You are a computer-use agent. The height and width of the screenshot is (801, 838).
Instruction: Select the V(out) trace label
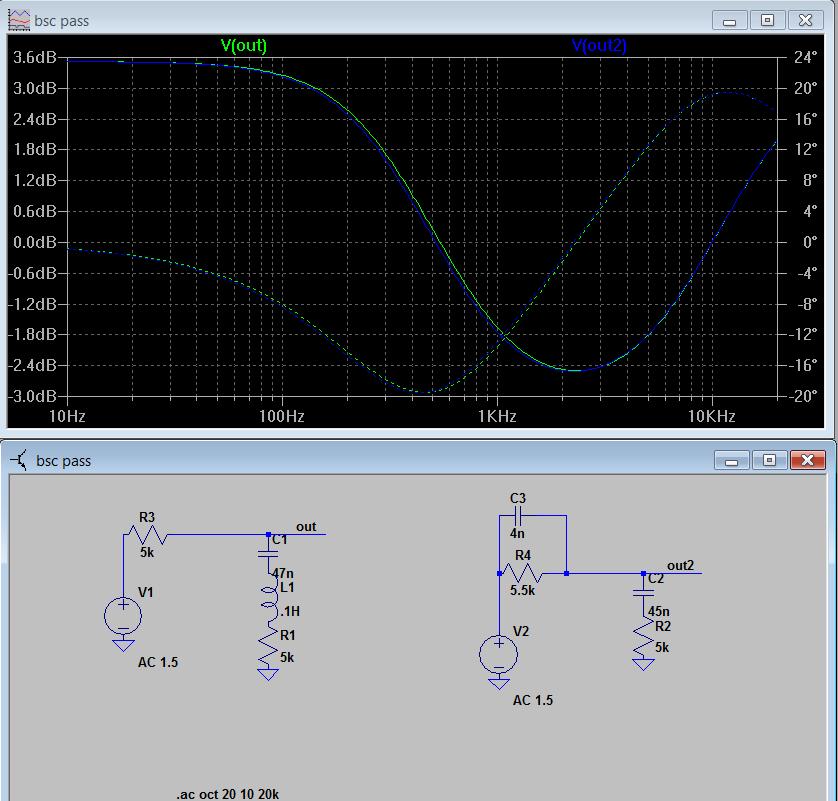click(x=243, y=45)
